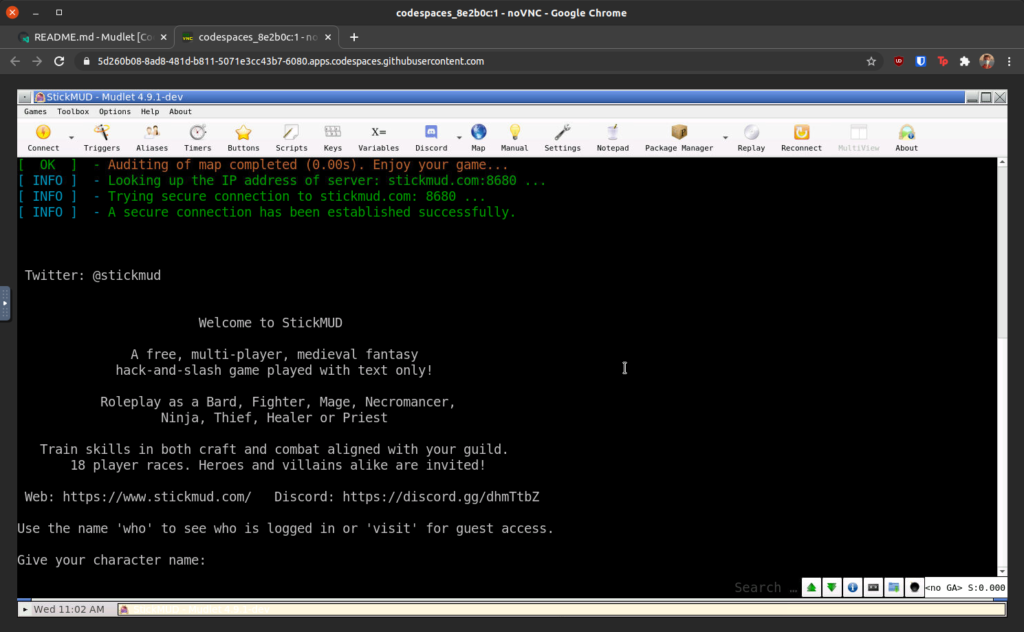Open the Games menu
Image resolution: width=1024 pixels, height=632 pixels.
(x=35, y=112)
